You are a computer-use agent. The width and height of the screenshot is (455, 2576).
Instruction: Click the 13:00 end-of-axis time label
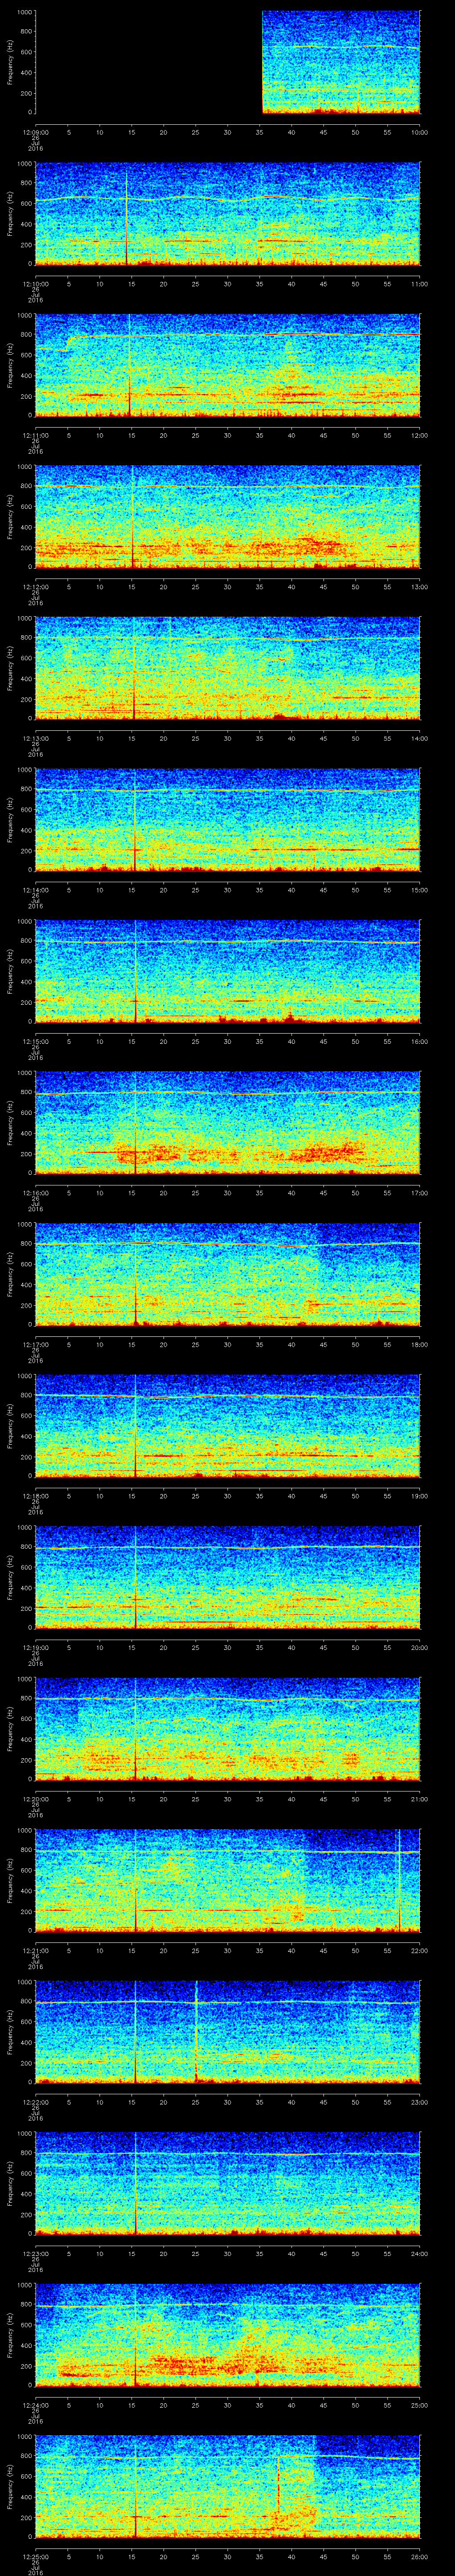[419, 586]
